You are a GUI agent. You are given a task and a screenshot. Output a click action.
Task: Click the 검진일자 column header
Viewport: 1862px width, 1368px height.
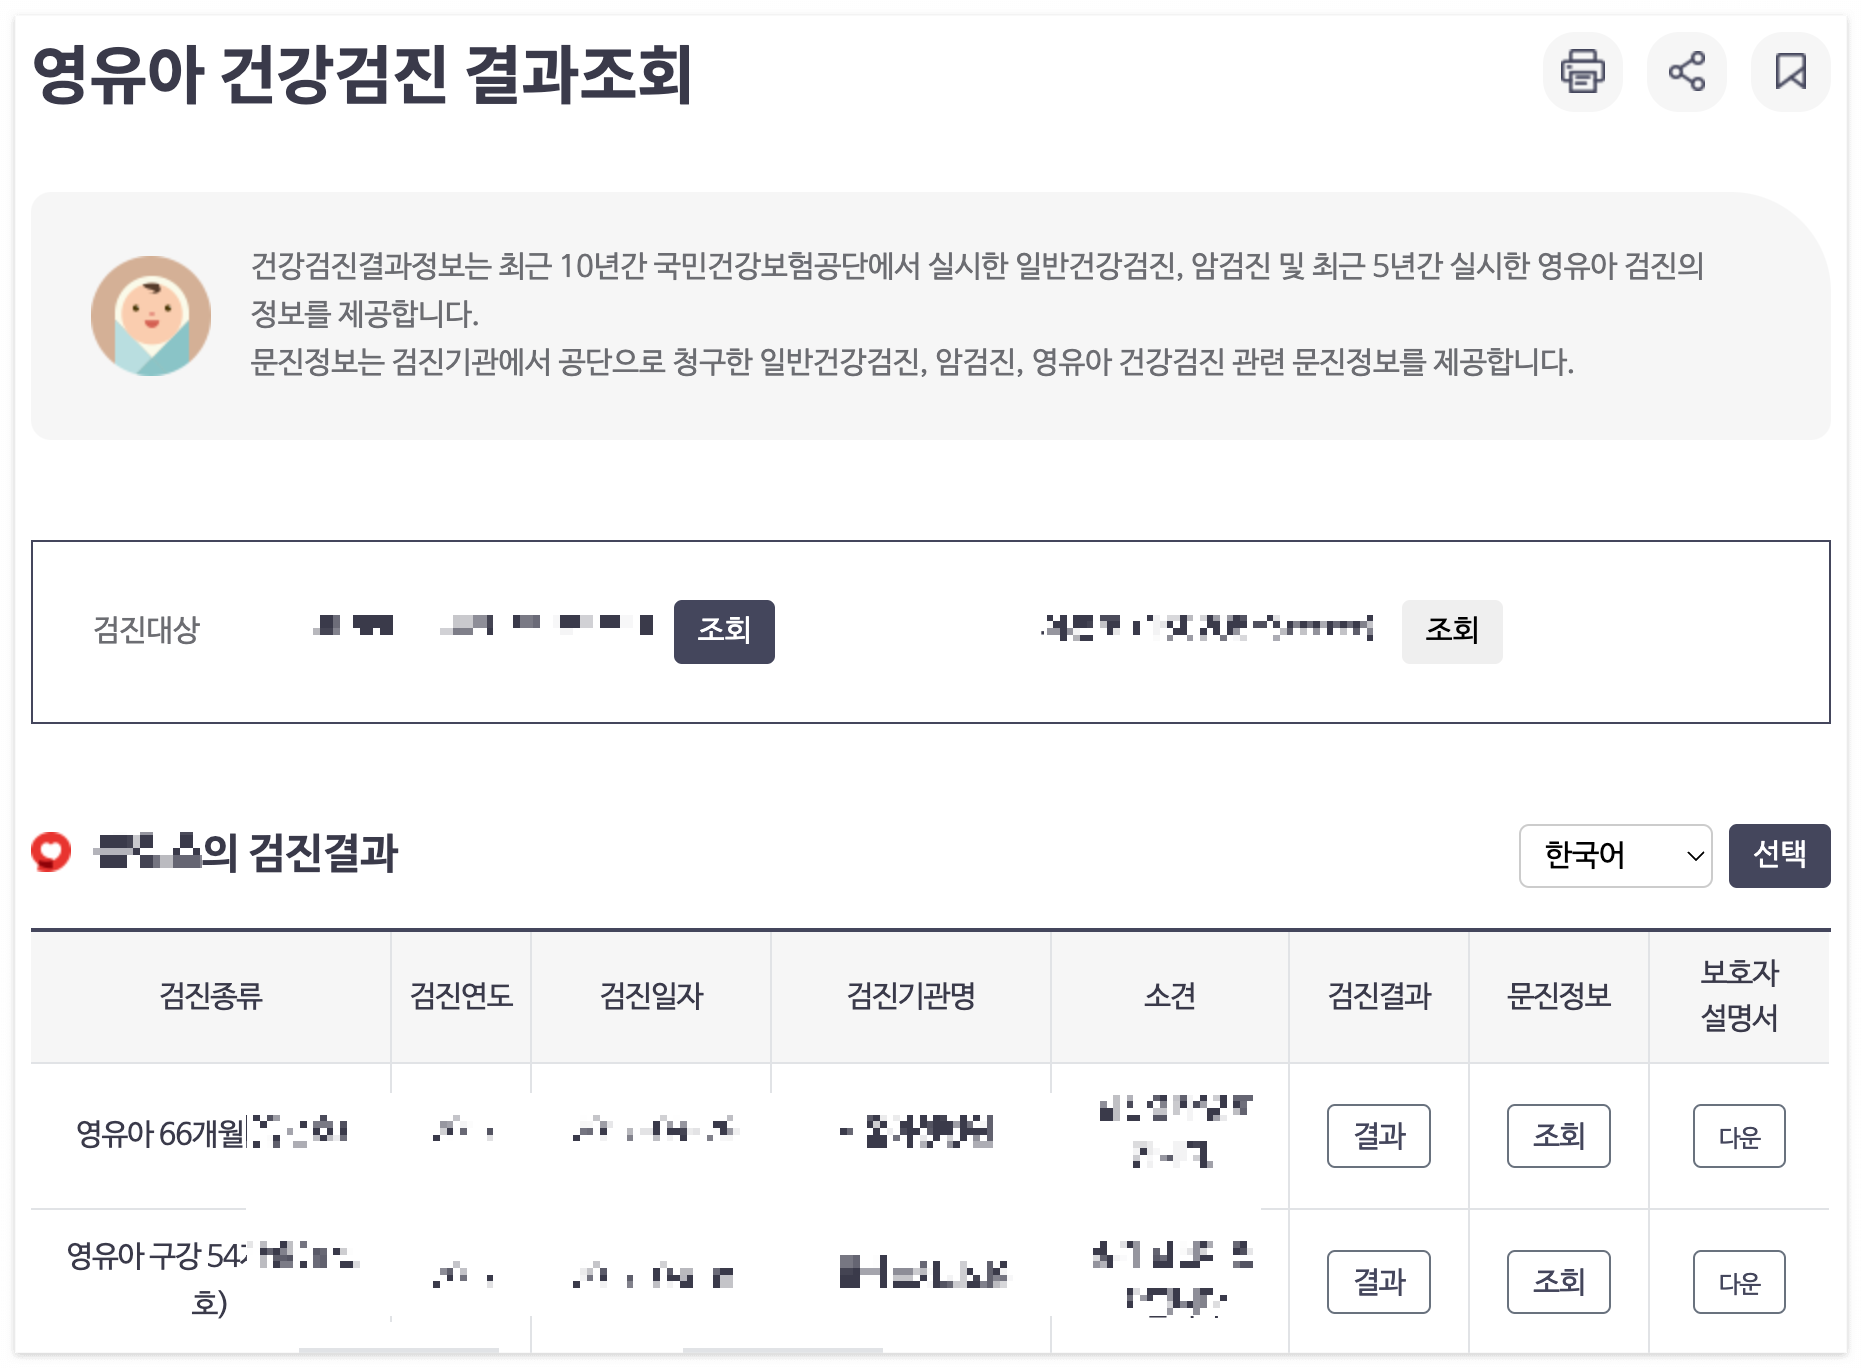(x=651, y=996)
